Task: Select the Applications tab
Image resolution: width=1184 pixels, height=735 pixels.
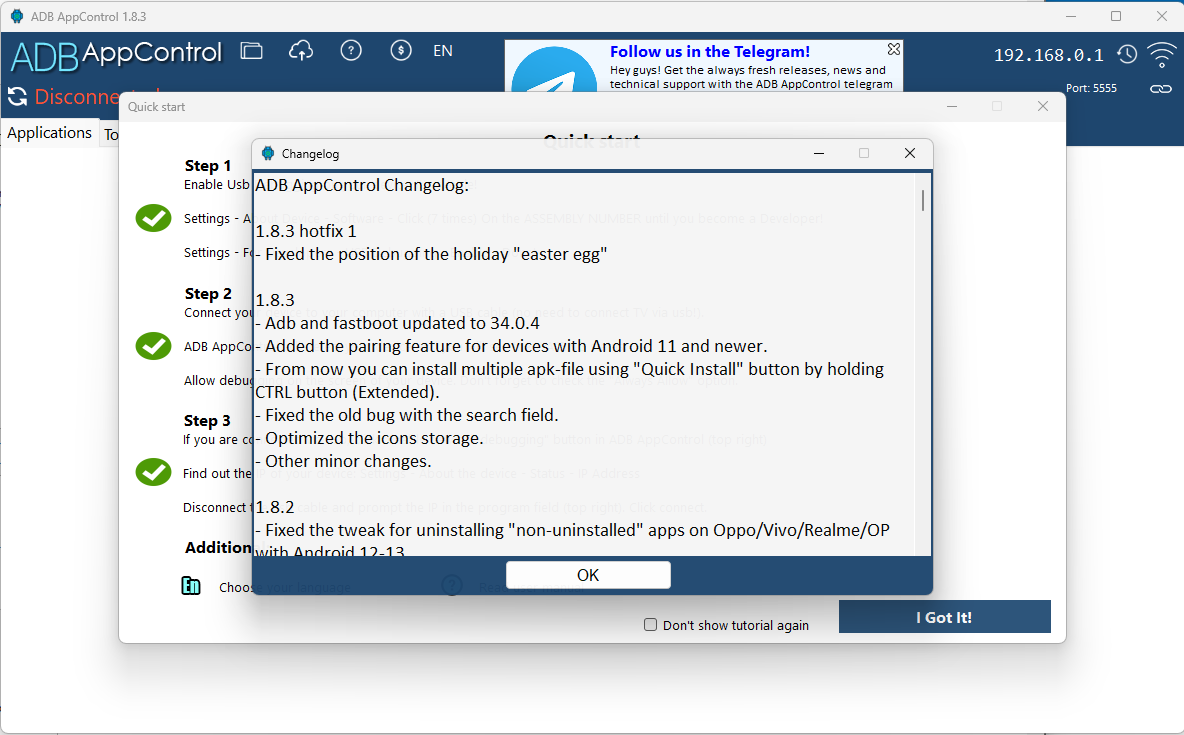Action: 50,133
